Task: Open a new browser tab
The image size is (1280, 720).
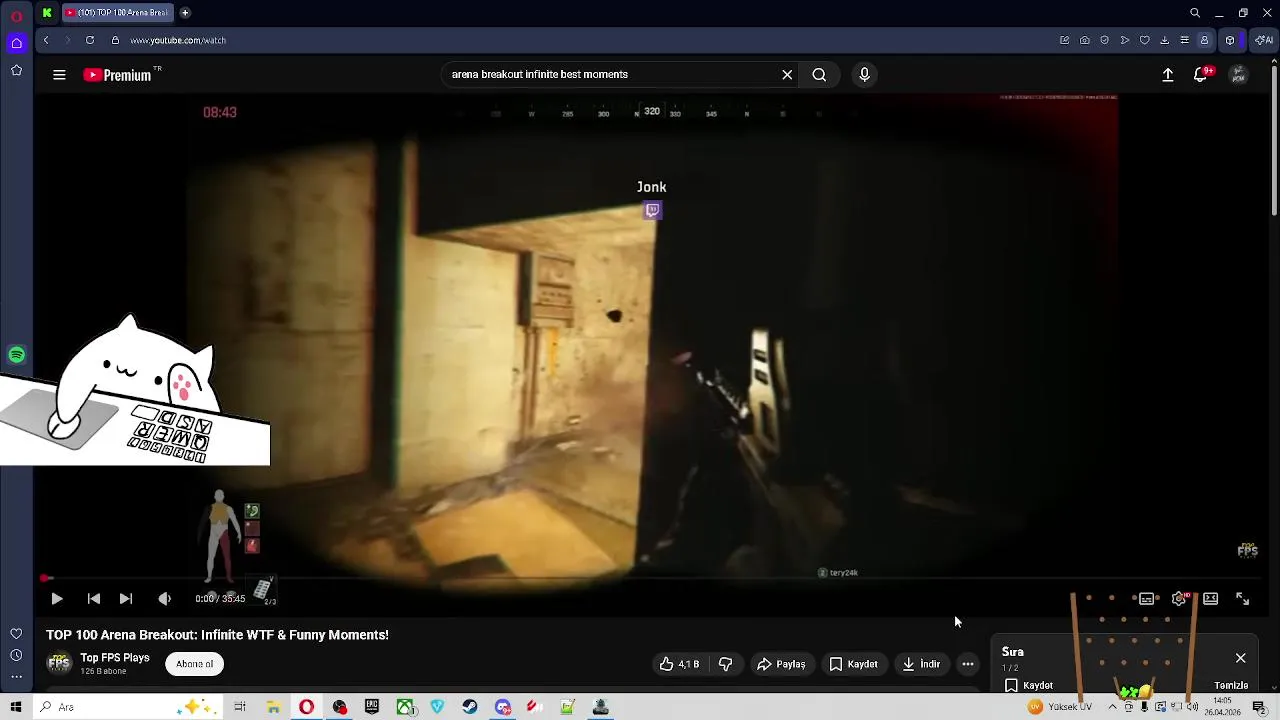Action: click(185, 13)
